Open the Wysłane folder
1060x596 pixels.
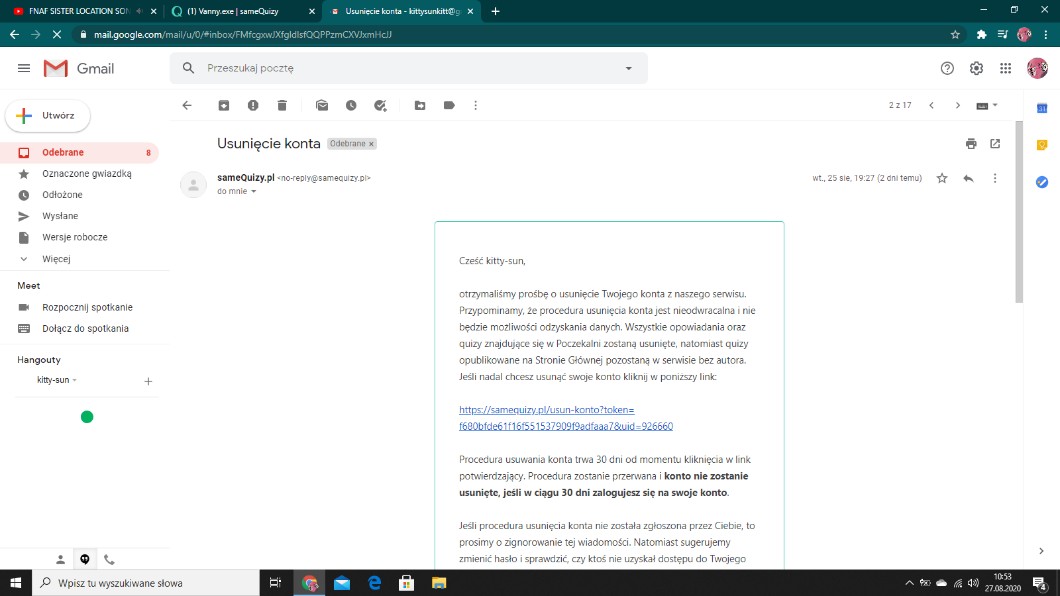[60, 216]
